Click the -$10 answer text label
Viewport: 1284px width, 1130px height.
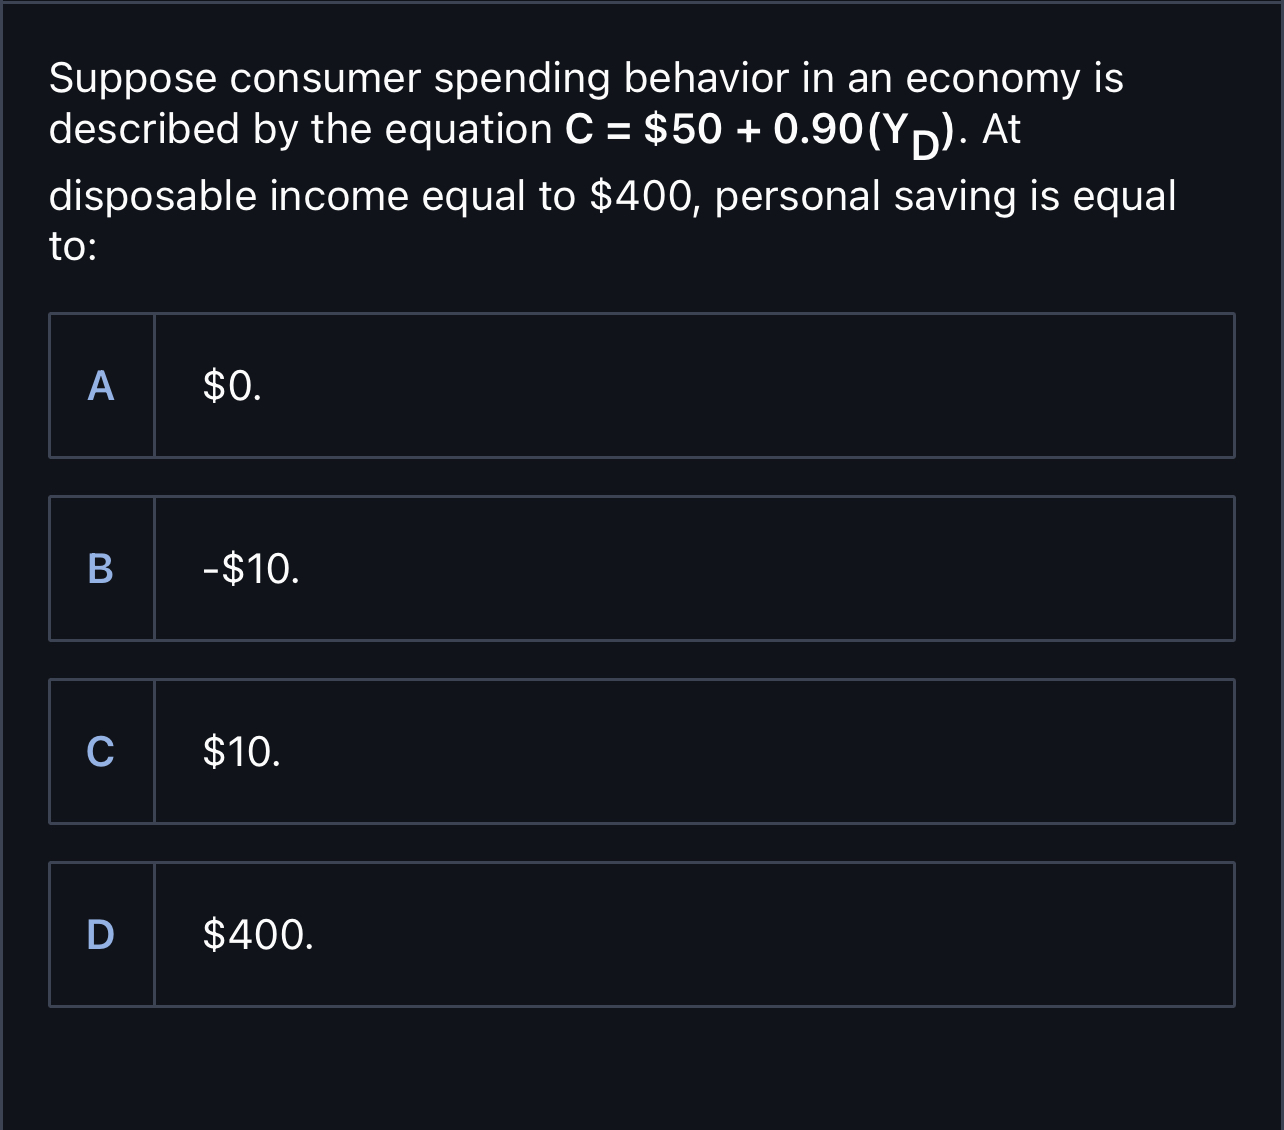[249, 568]
